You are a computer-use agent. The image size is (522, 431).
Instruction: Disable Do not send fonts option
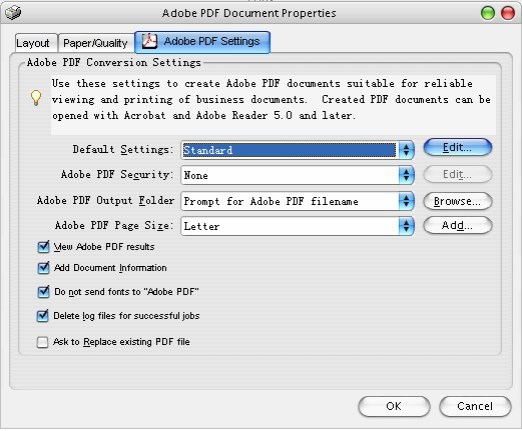[x=43, y=292]
